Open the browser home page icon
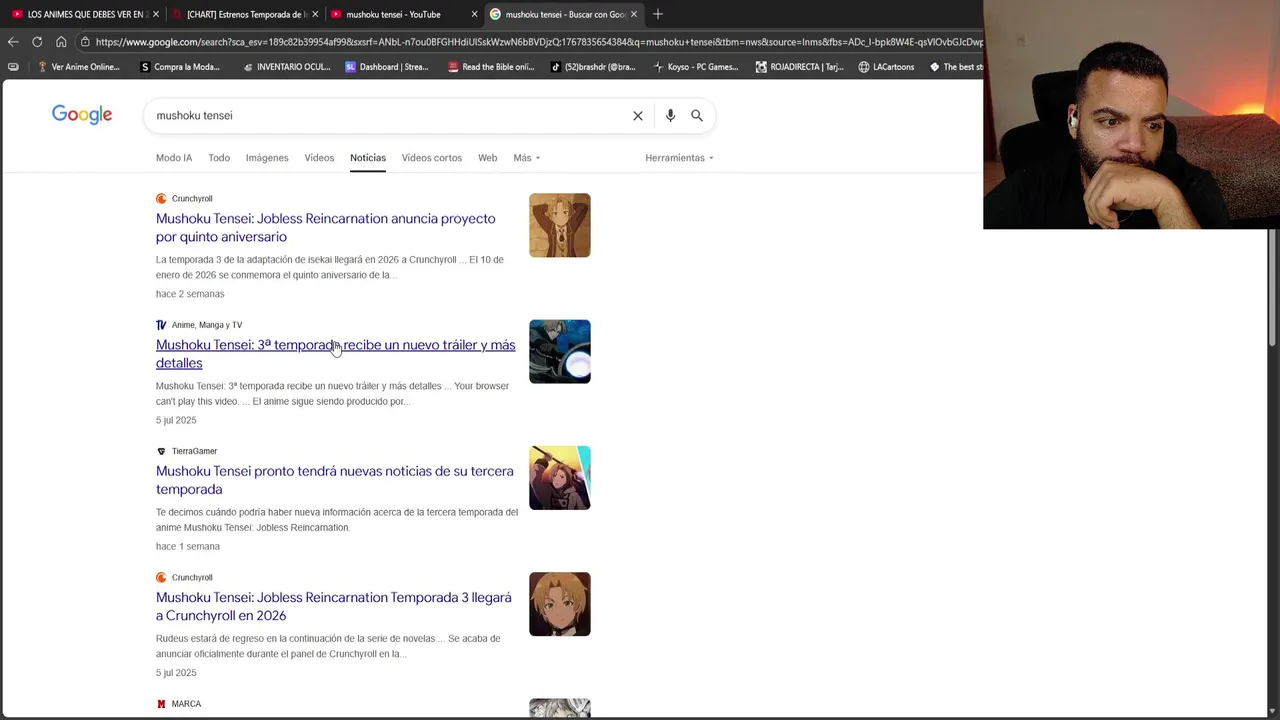 click(61, 42)
